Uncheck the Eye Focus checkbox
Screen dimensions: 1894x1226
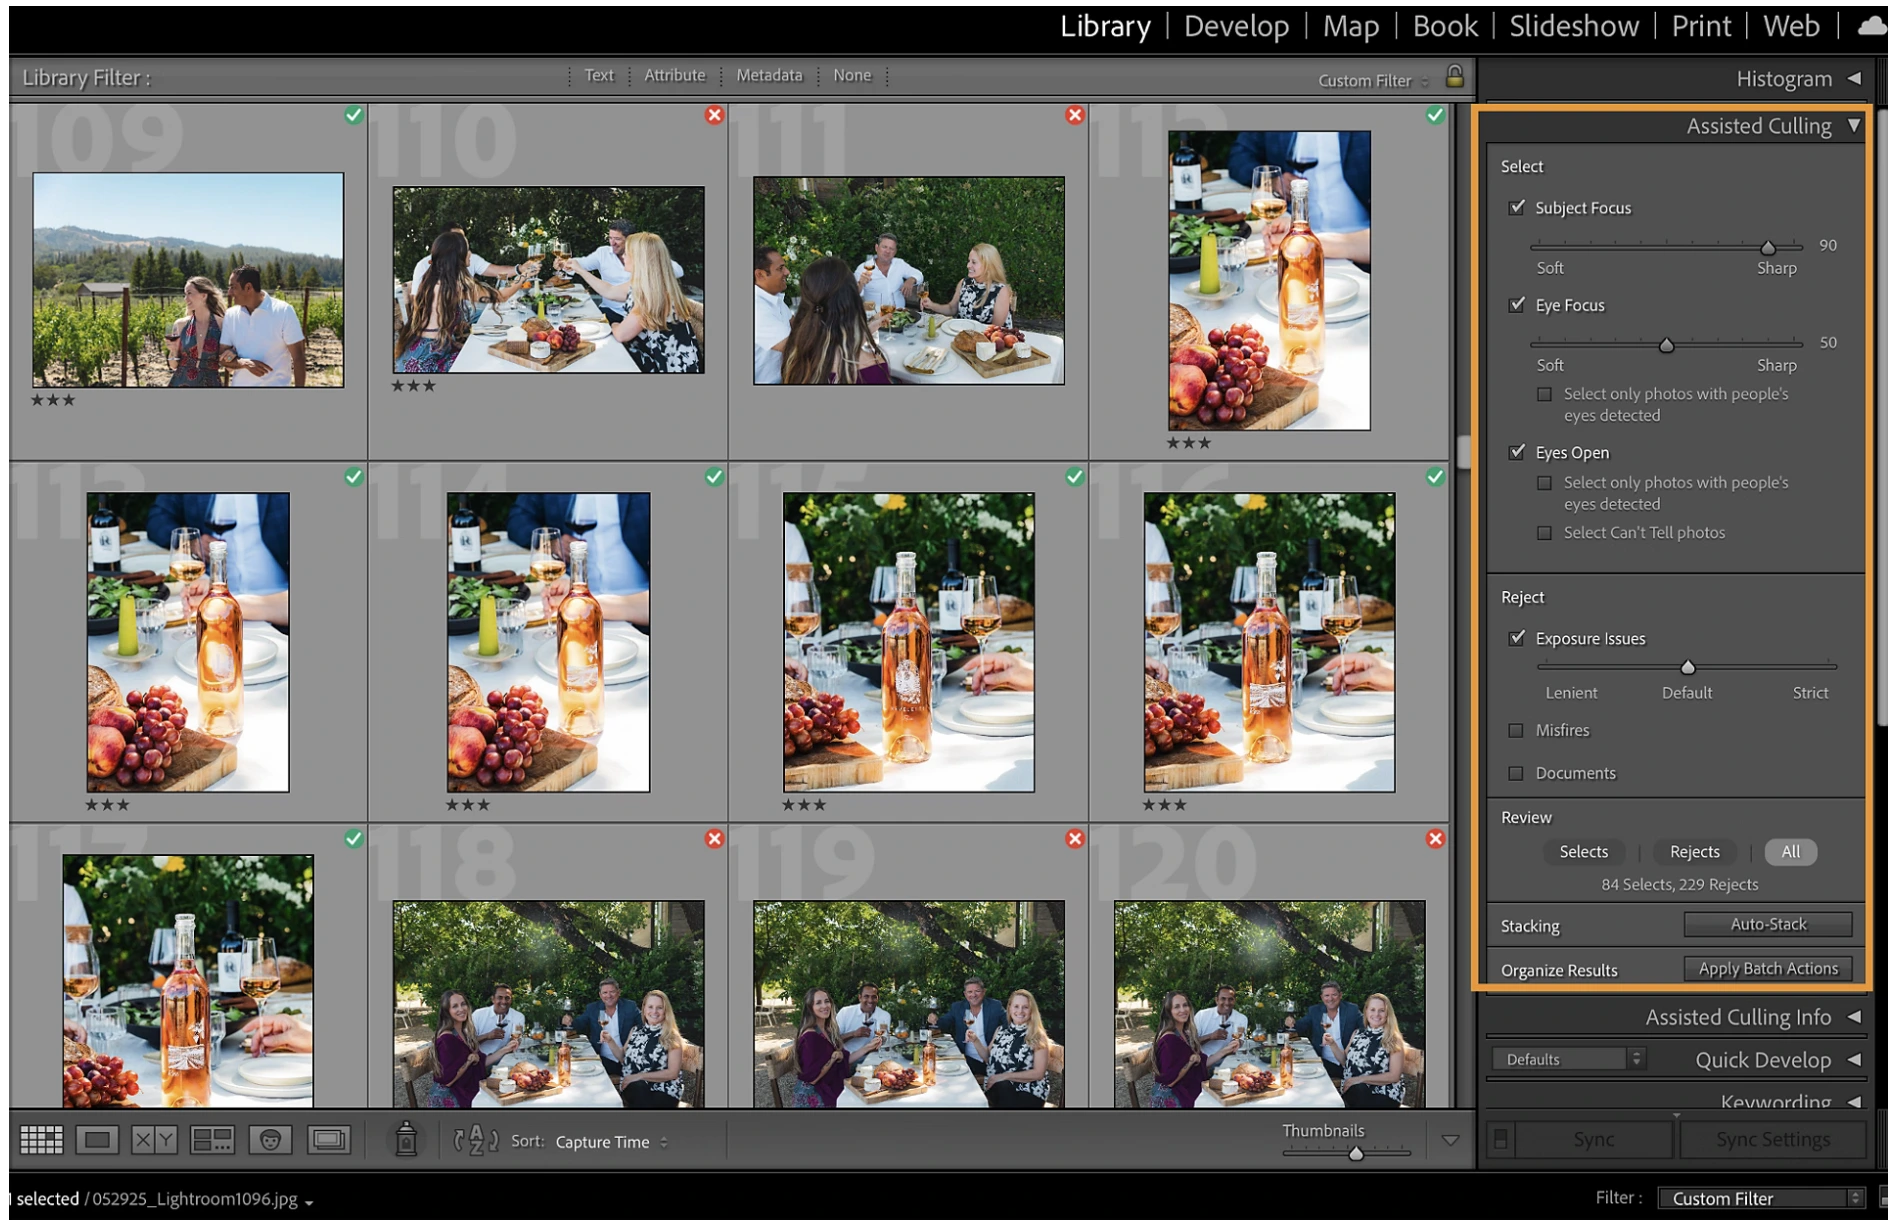[1517, 304]
